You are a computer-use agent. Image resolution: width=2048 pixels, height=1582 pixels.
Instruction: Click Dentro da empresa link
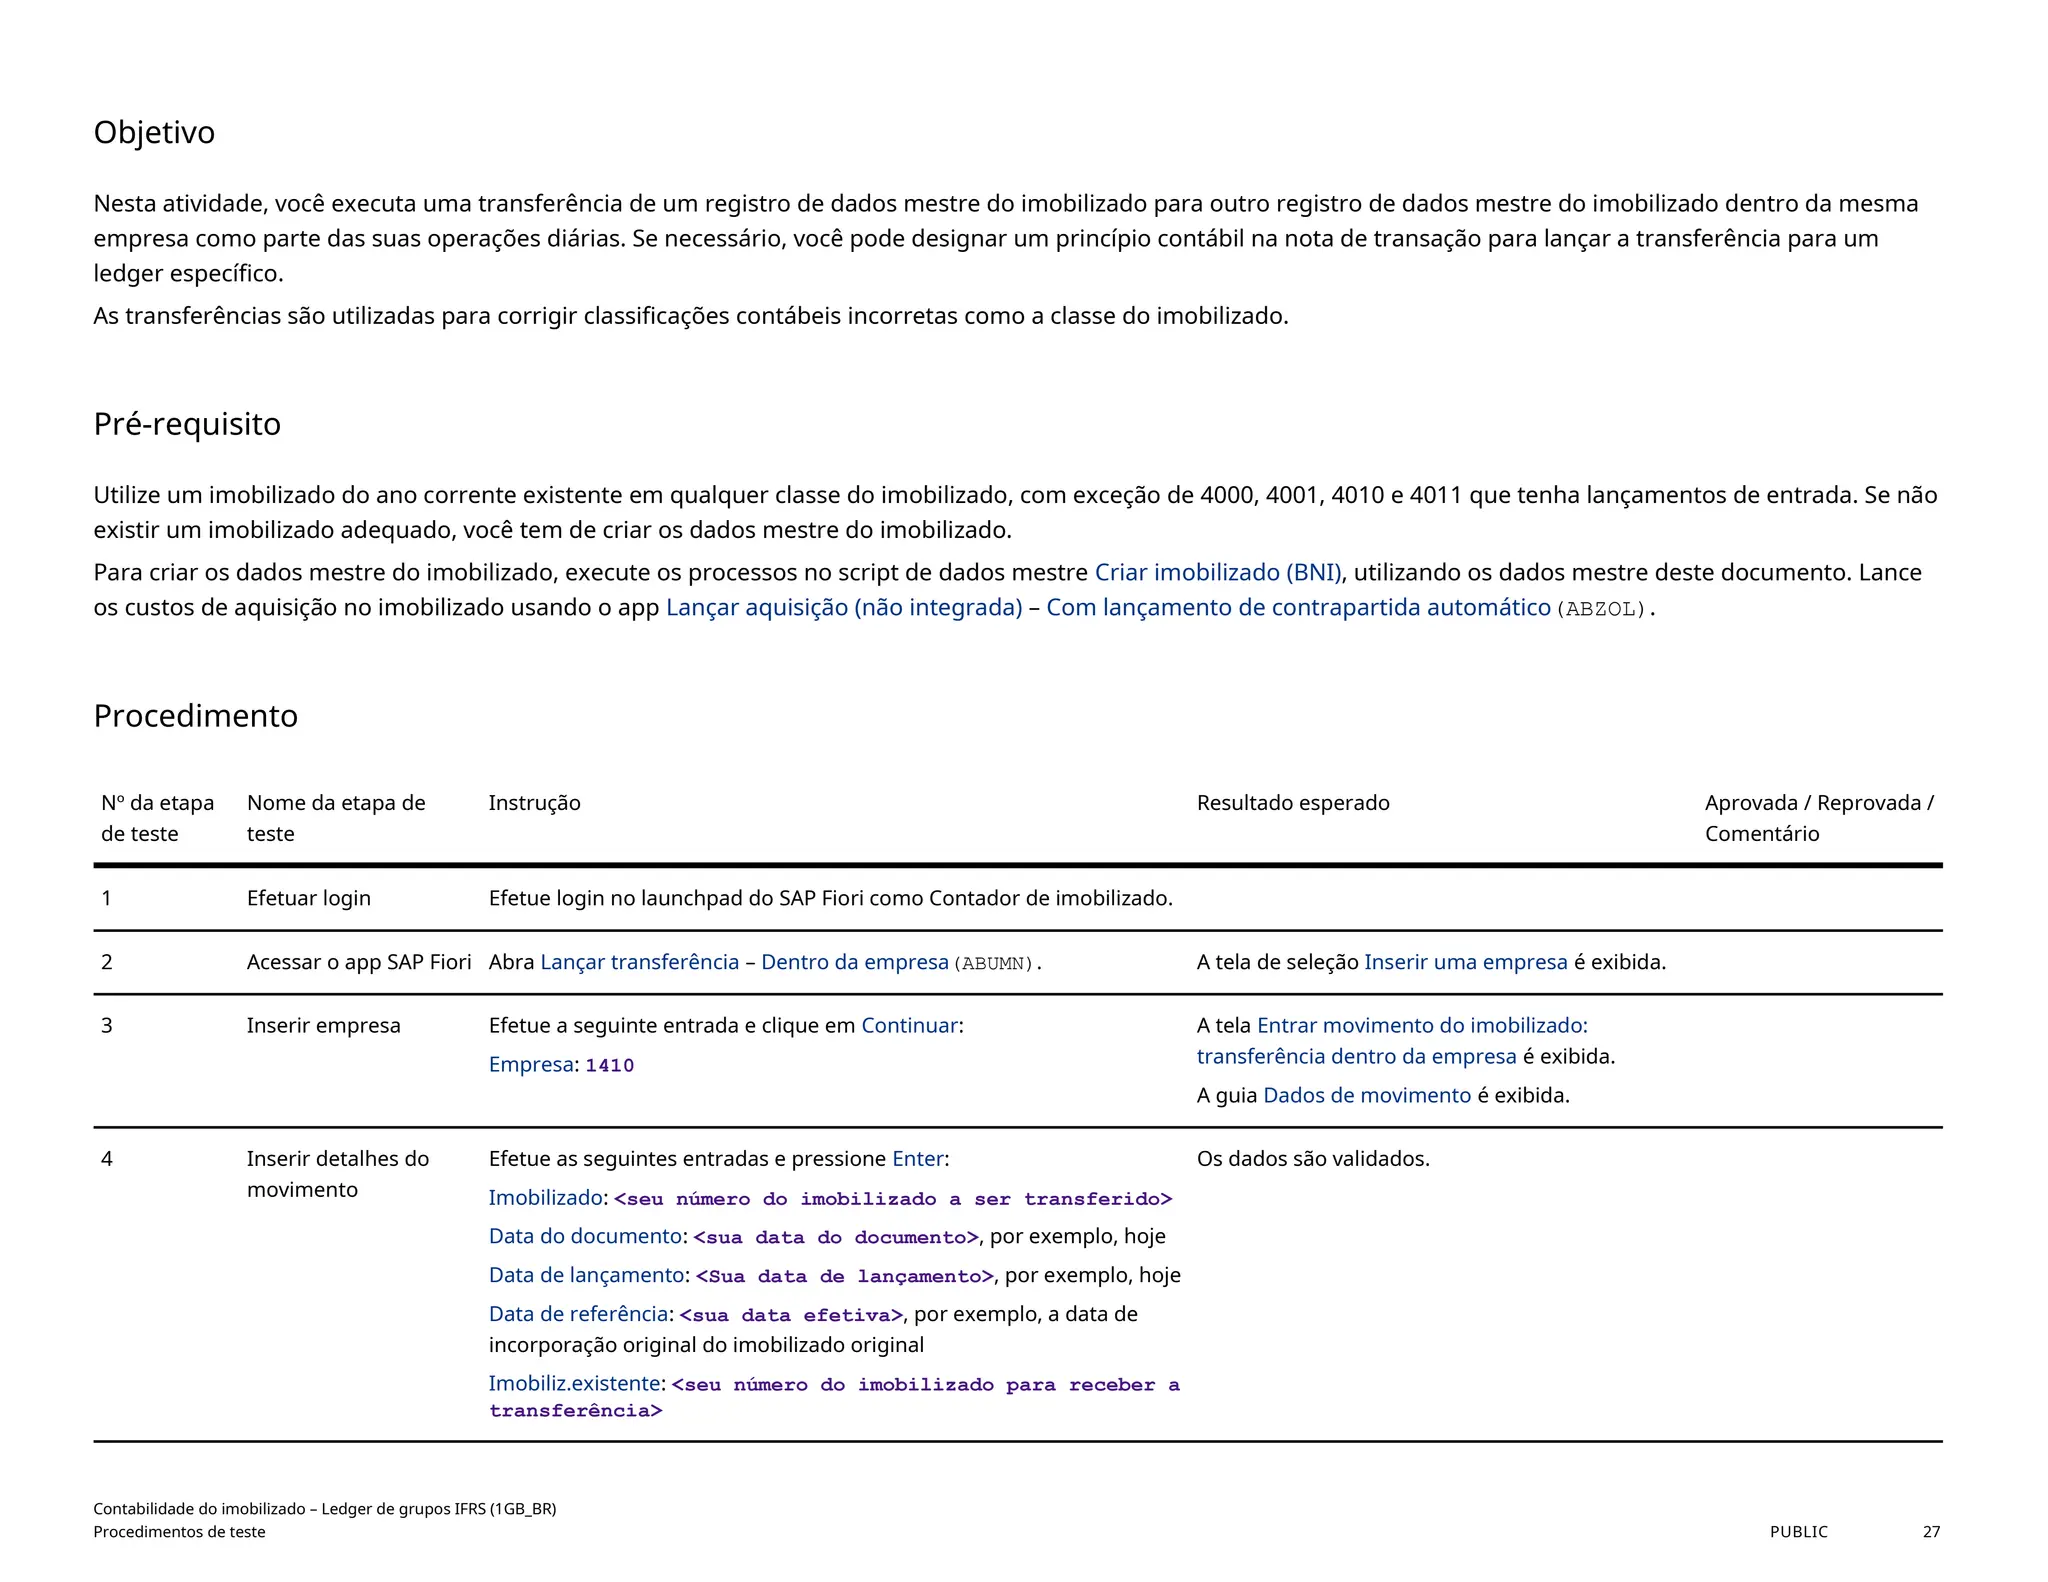[x=854, y=962]
